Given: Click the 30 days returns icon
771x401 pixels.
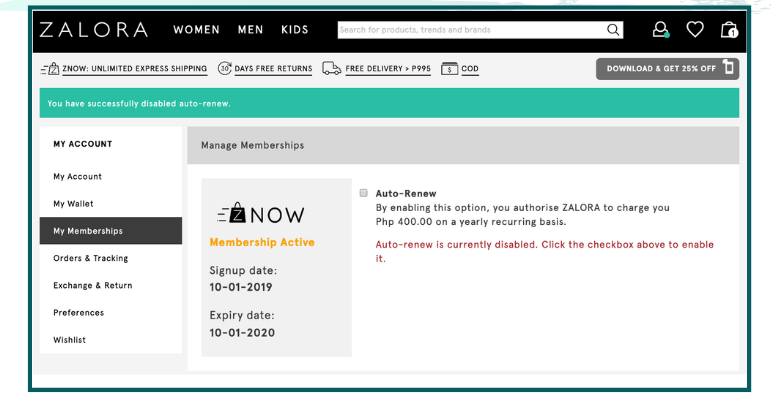Looking at the screenshot, I should (225, 68).
